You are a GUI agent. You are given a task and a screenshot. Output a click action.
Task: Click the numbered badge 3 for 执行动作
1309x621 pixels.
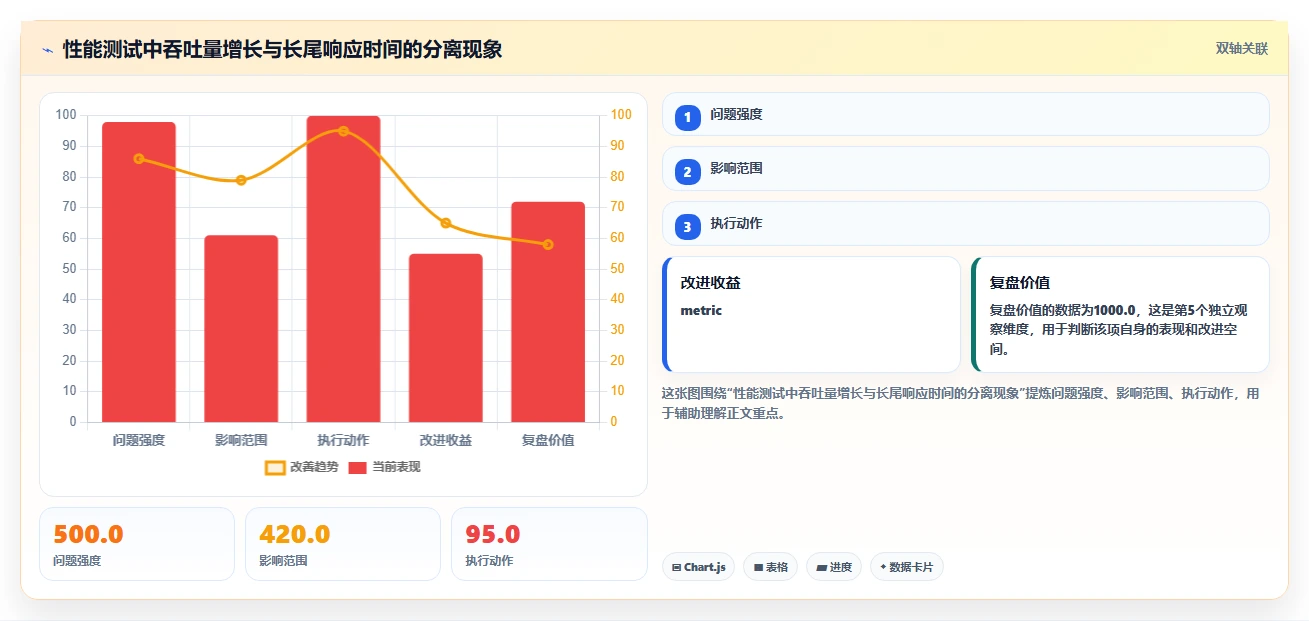tap(687, 226)
